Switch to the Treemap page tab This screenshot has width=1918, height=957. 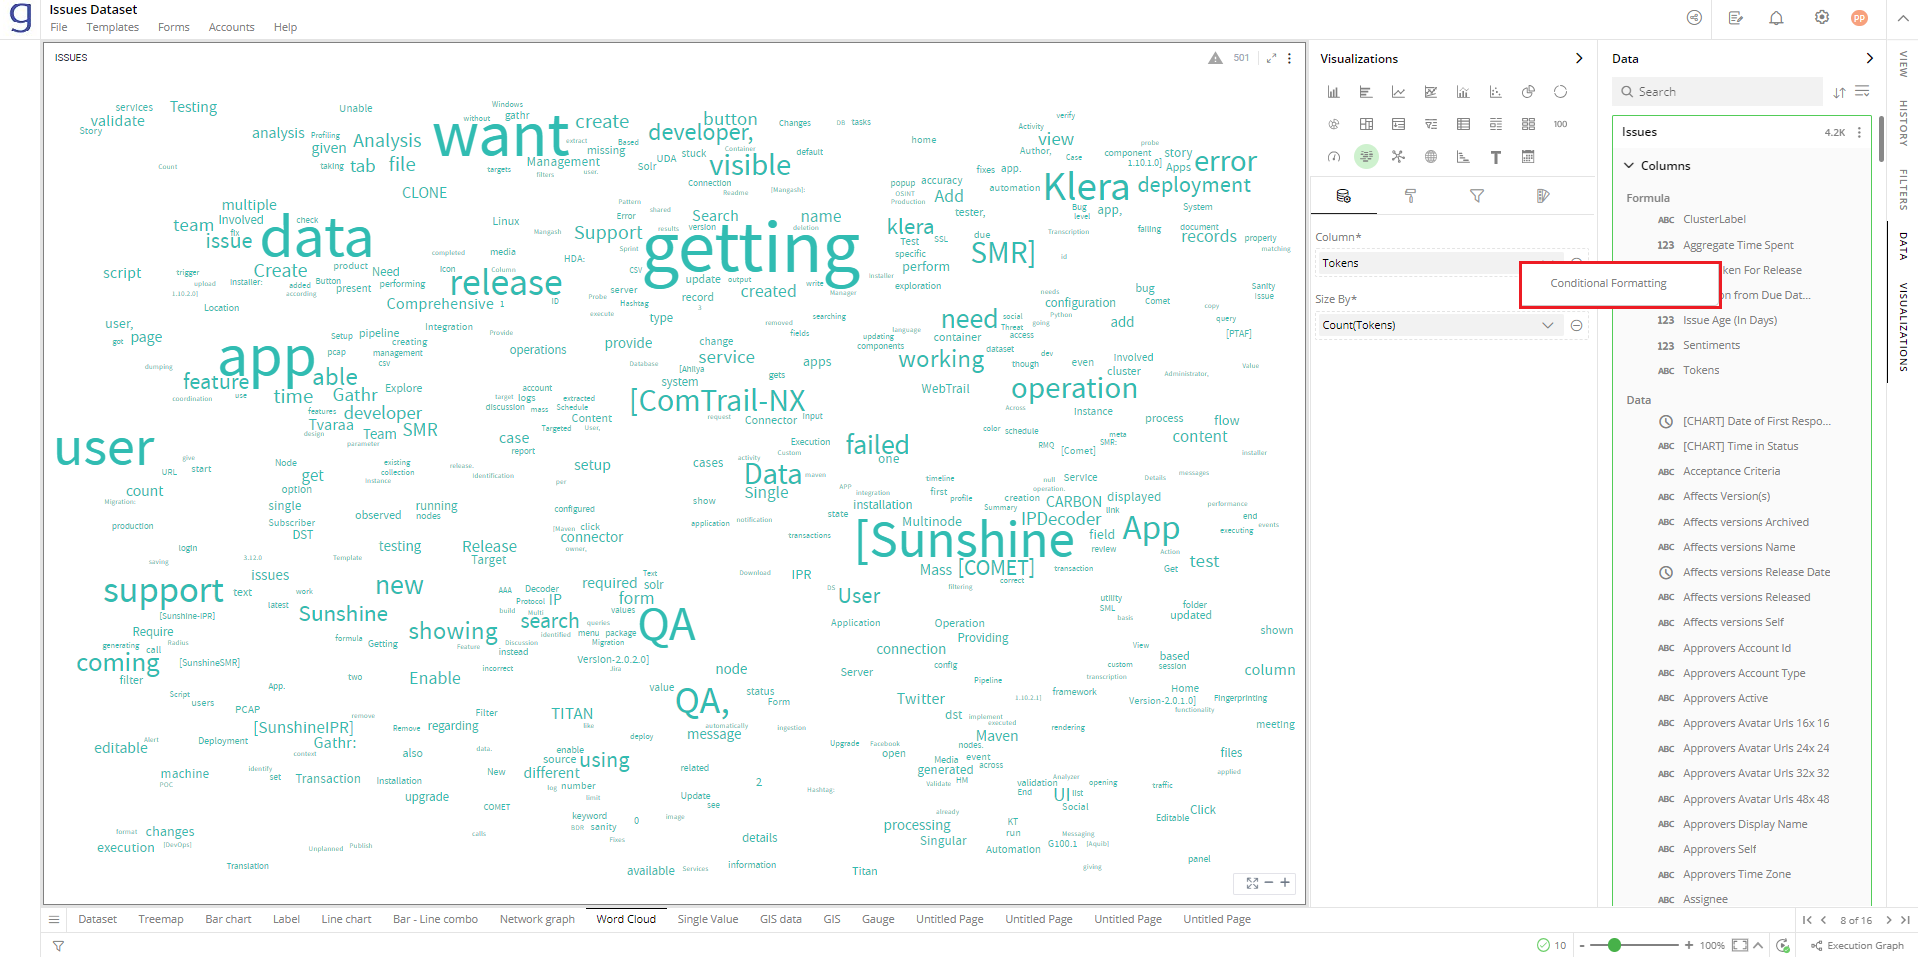point(161,919)
